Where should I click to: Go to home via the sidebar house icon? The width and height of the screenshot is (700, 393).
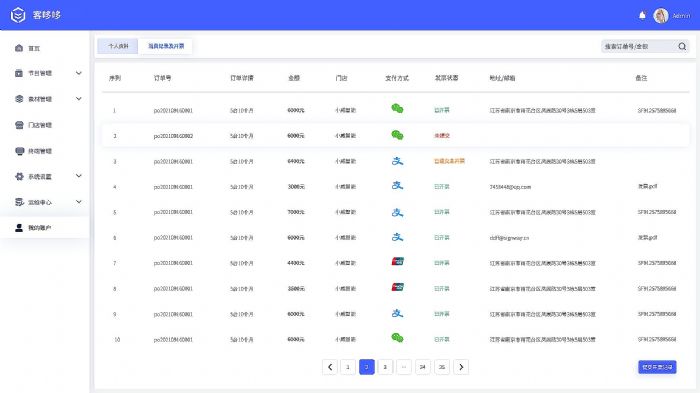click(x=19, y=48)
